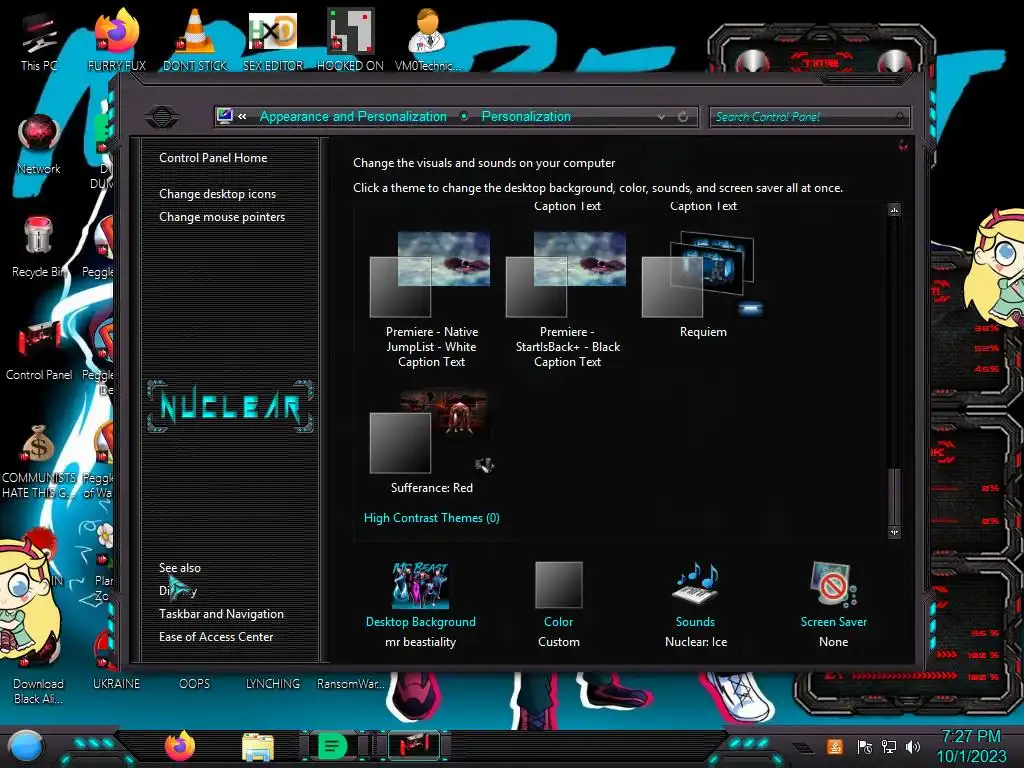Screen dimensions: 1024x768
Task: Open the SEX EDITOR HxD shortcut
Action: coord(273,41)
